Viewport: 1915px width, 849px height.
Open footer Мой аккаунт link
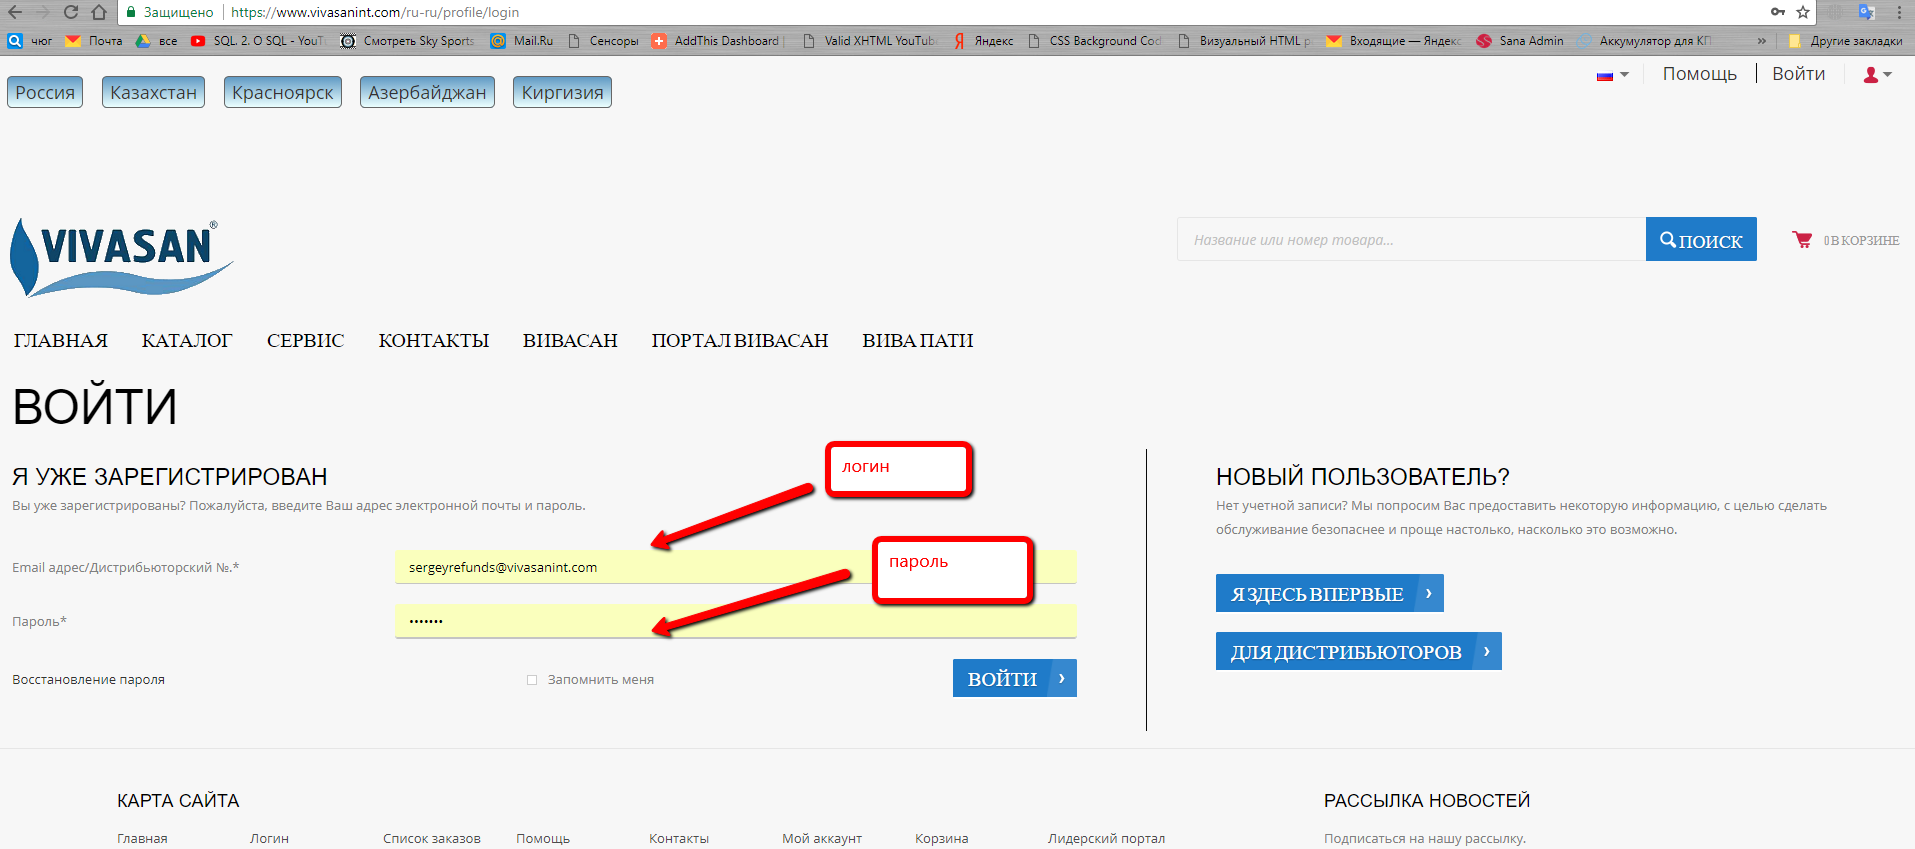pyautogui.click(x=822, y=839)
